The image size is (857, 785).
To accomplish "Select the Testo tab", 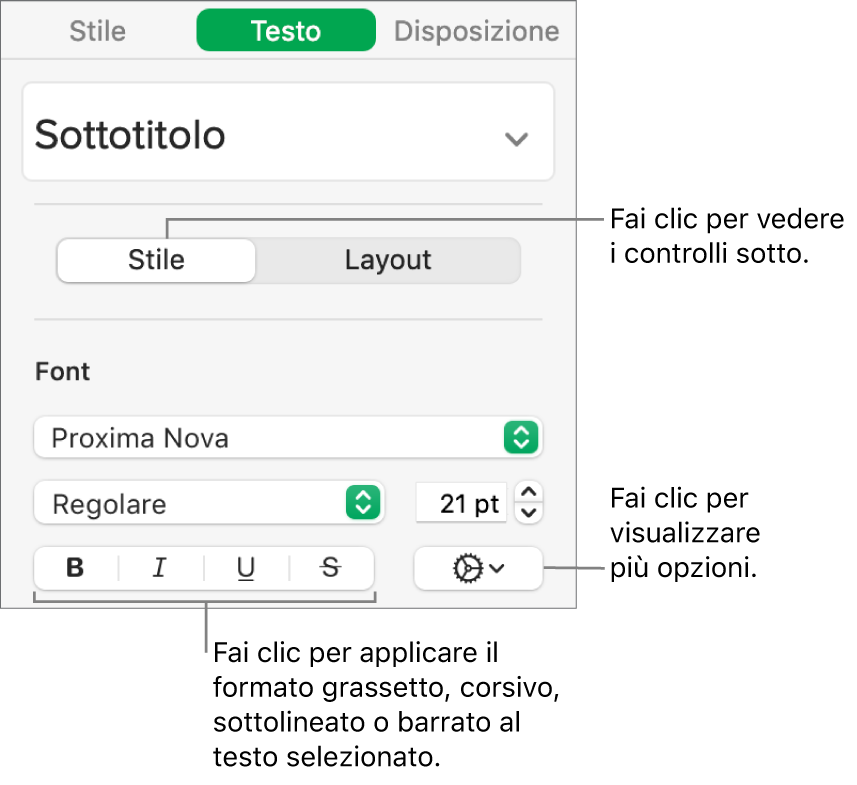I will (x=286, y=30).
